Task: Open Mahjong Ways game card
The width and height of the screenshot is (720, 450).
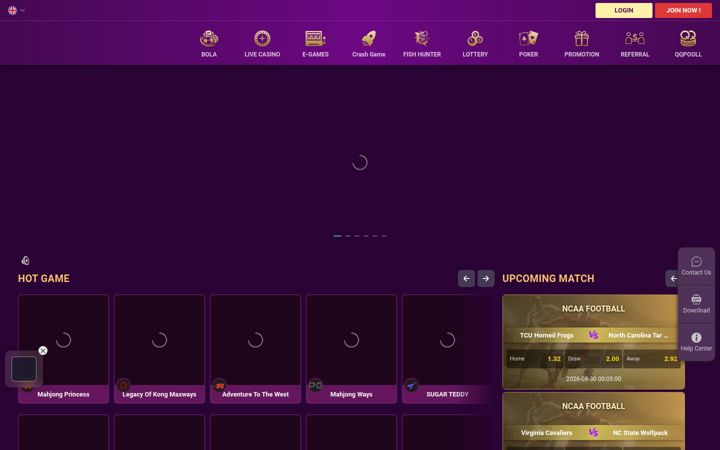Action: [351, 349]
